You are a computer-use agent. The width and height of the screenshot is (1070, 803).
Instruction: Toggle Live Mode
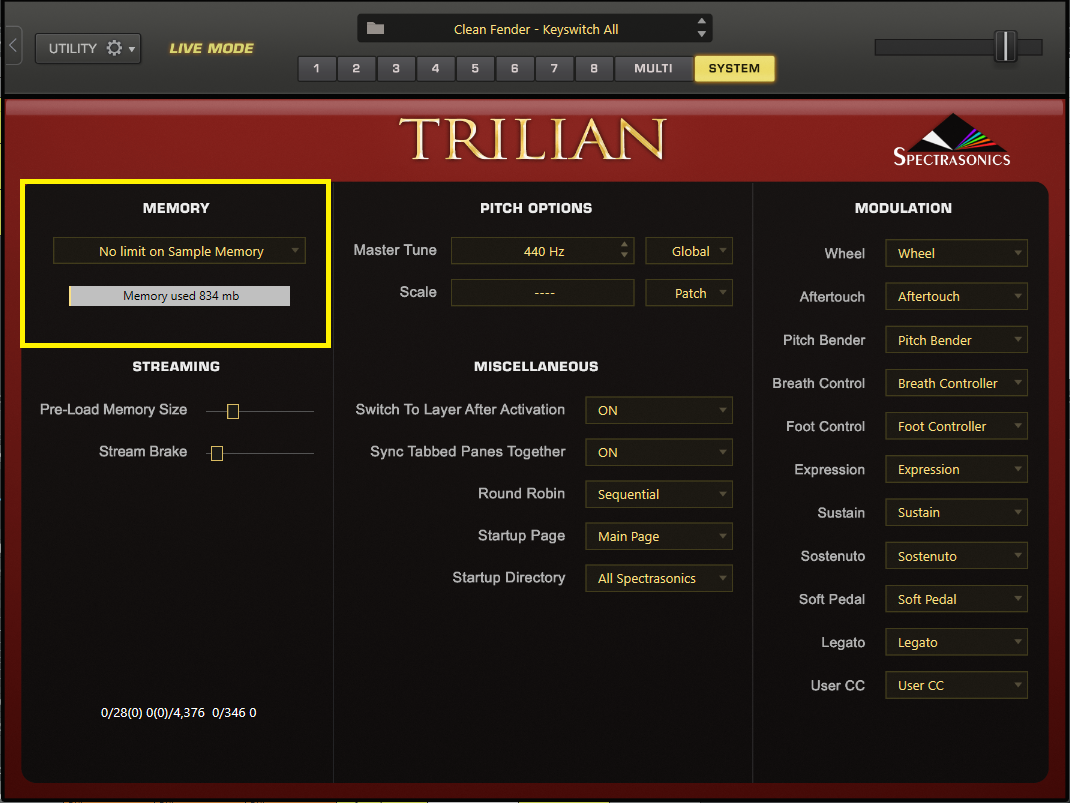coord(211,48)
